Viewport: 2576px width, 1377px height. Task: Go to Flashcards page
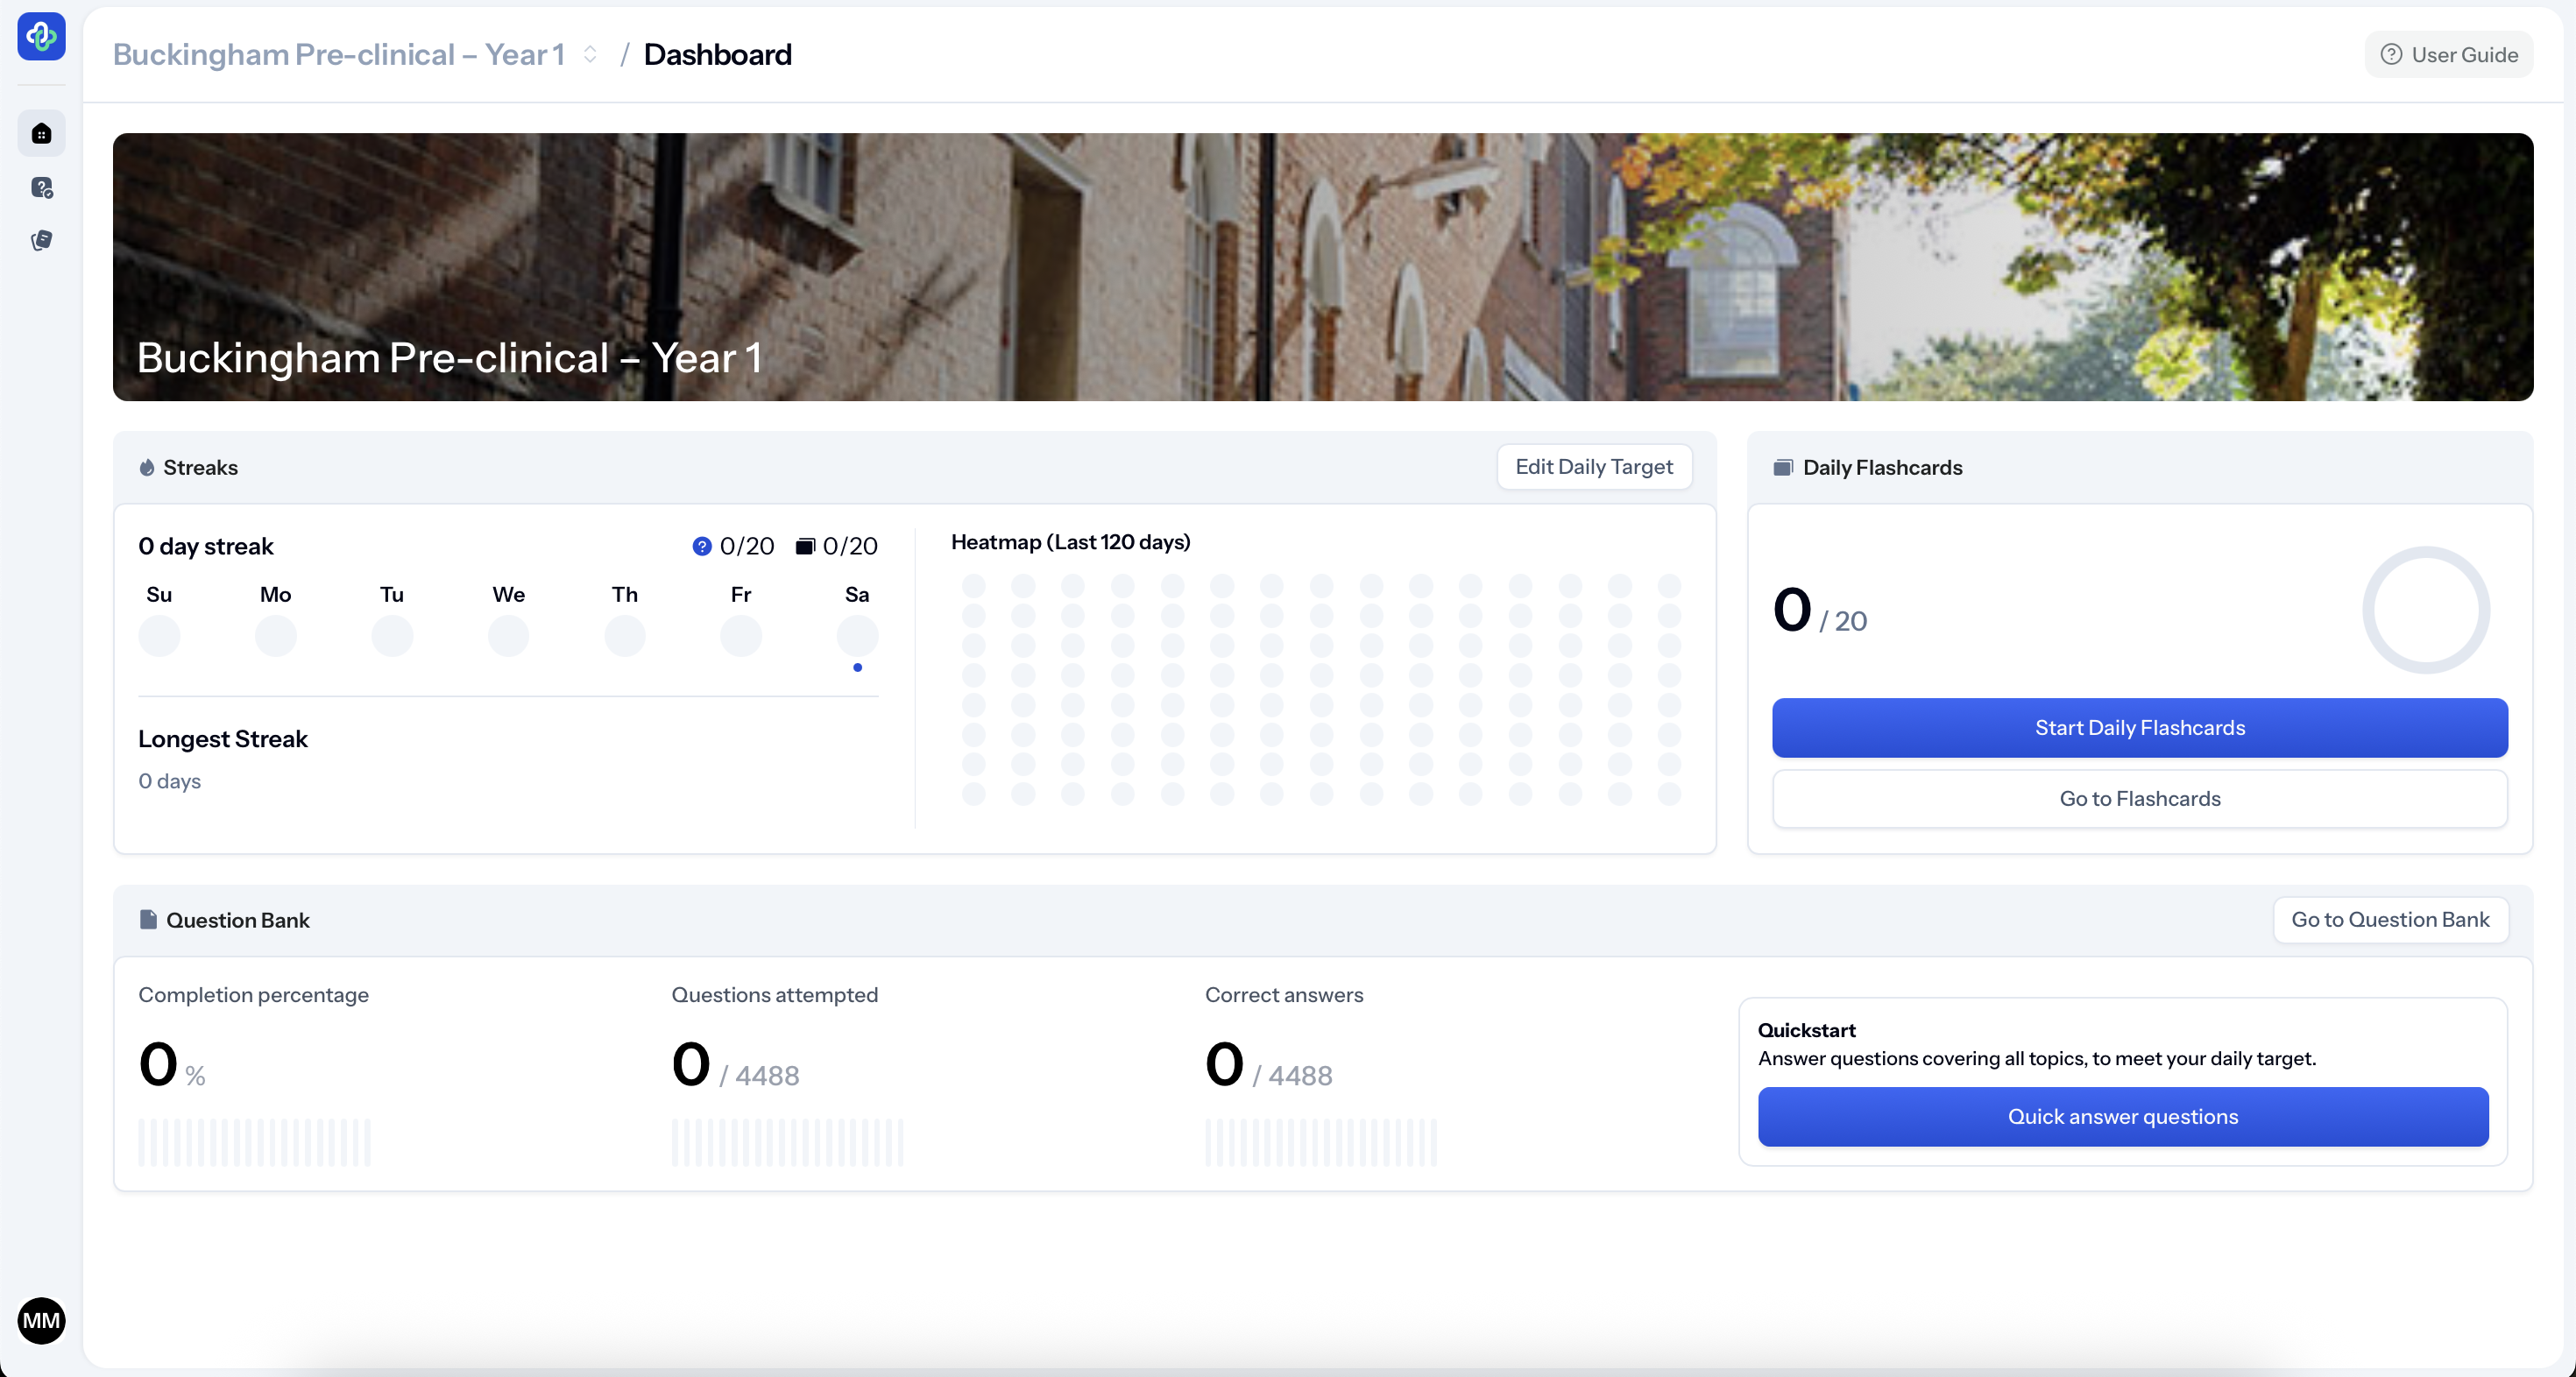click(x=2139, y=798)
